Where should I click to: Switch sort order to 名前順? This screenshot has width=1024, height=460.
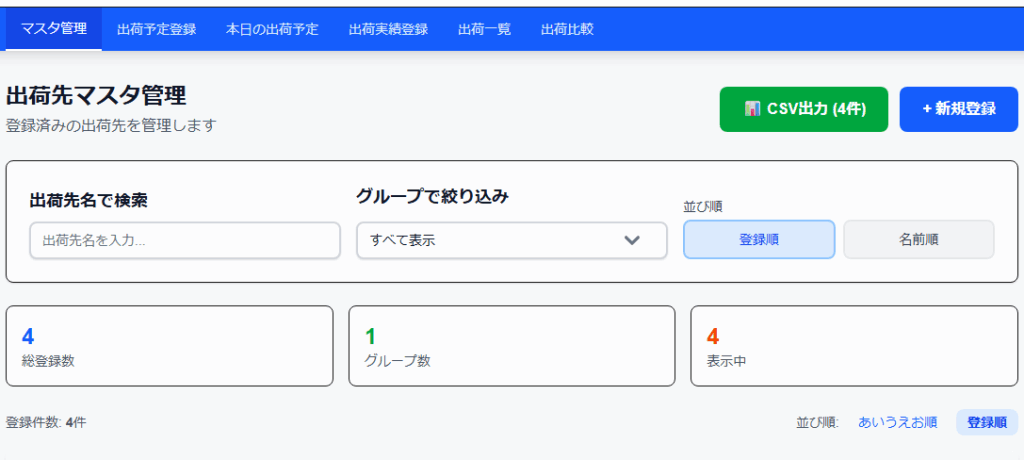pyautogui.click(x=918, y=240)
